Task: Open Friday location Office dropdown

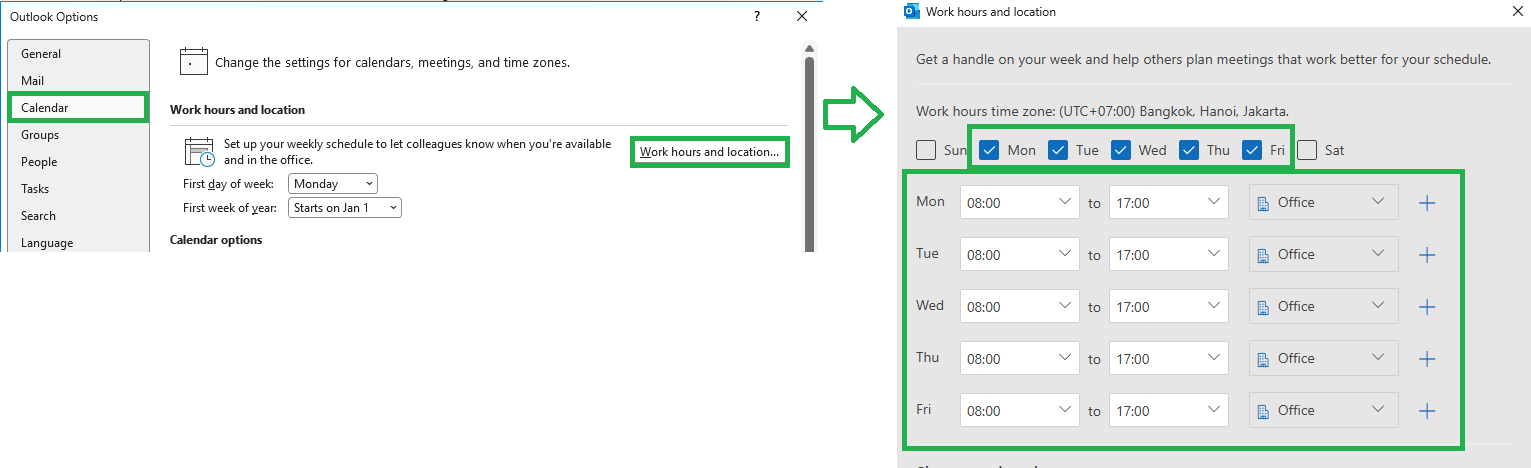Action: coord(1323,410)
